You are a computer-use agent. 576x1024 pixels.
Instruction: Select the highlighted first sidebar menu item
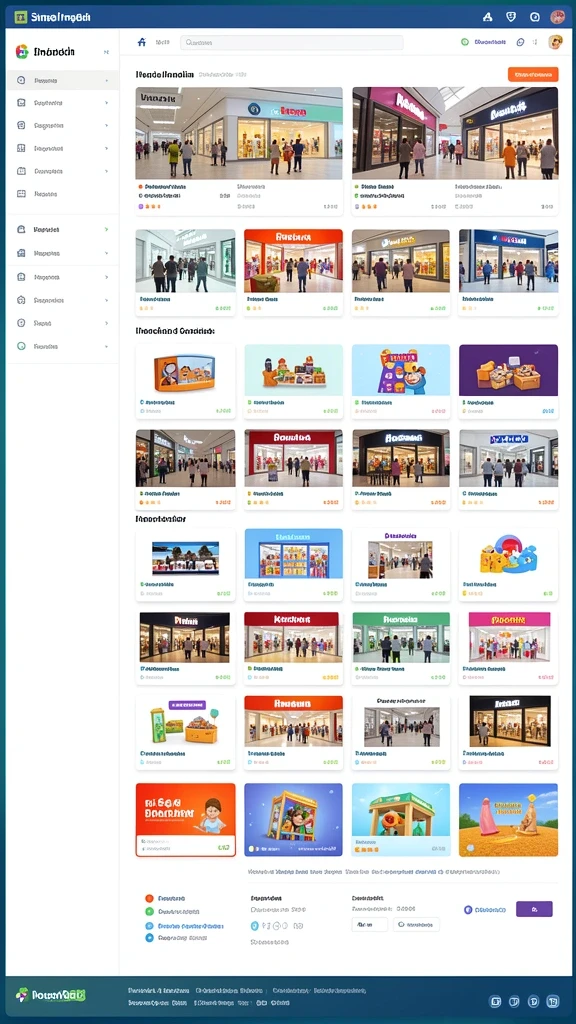point(63,80)
